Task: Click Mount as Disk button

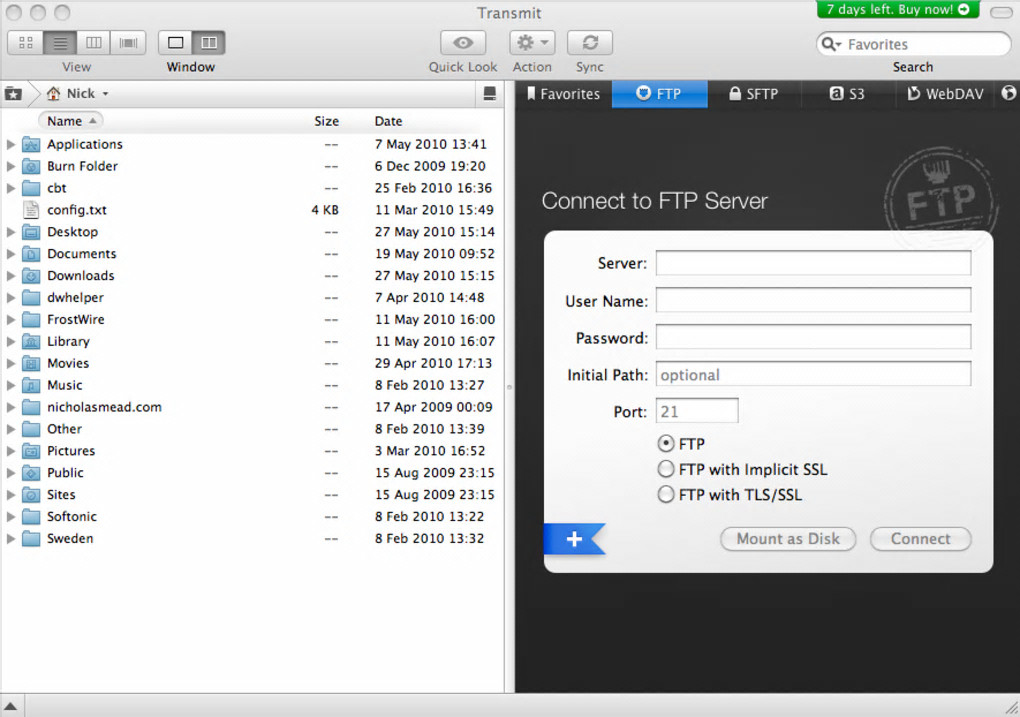Action: coord(788,539)
